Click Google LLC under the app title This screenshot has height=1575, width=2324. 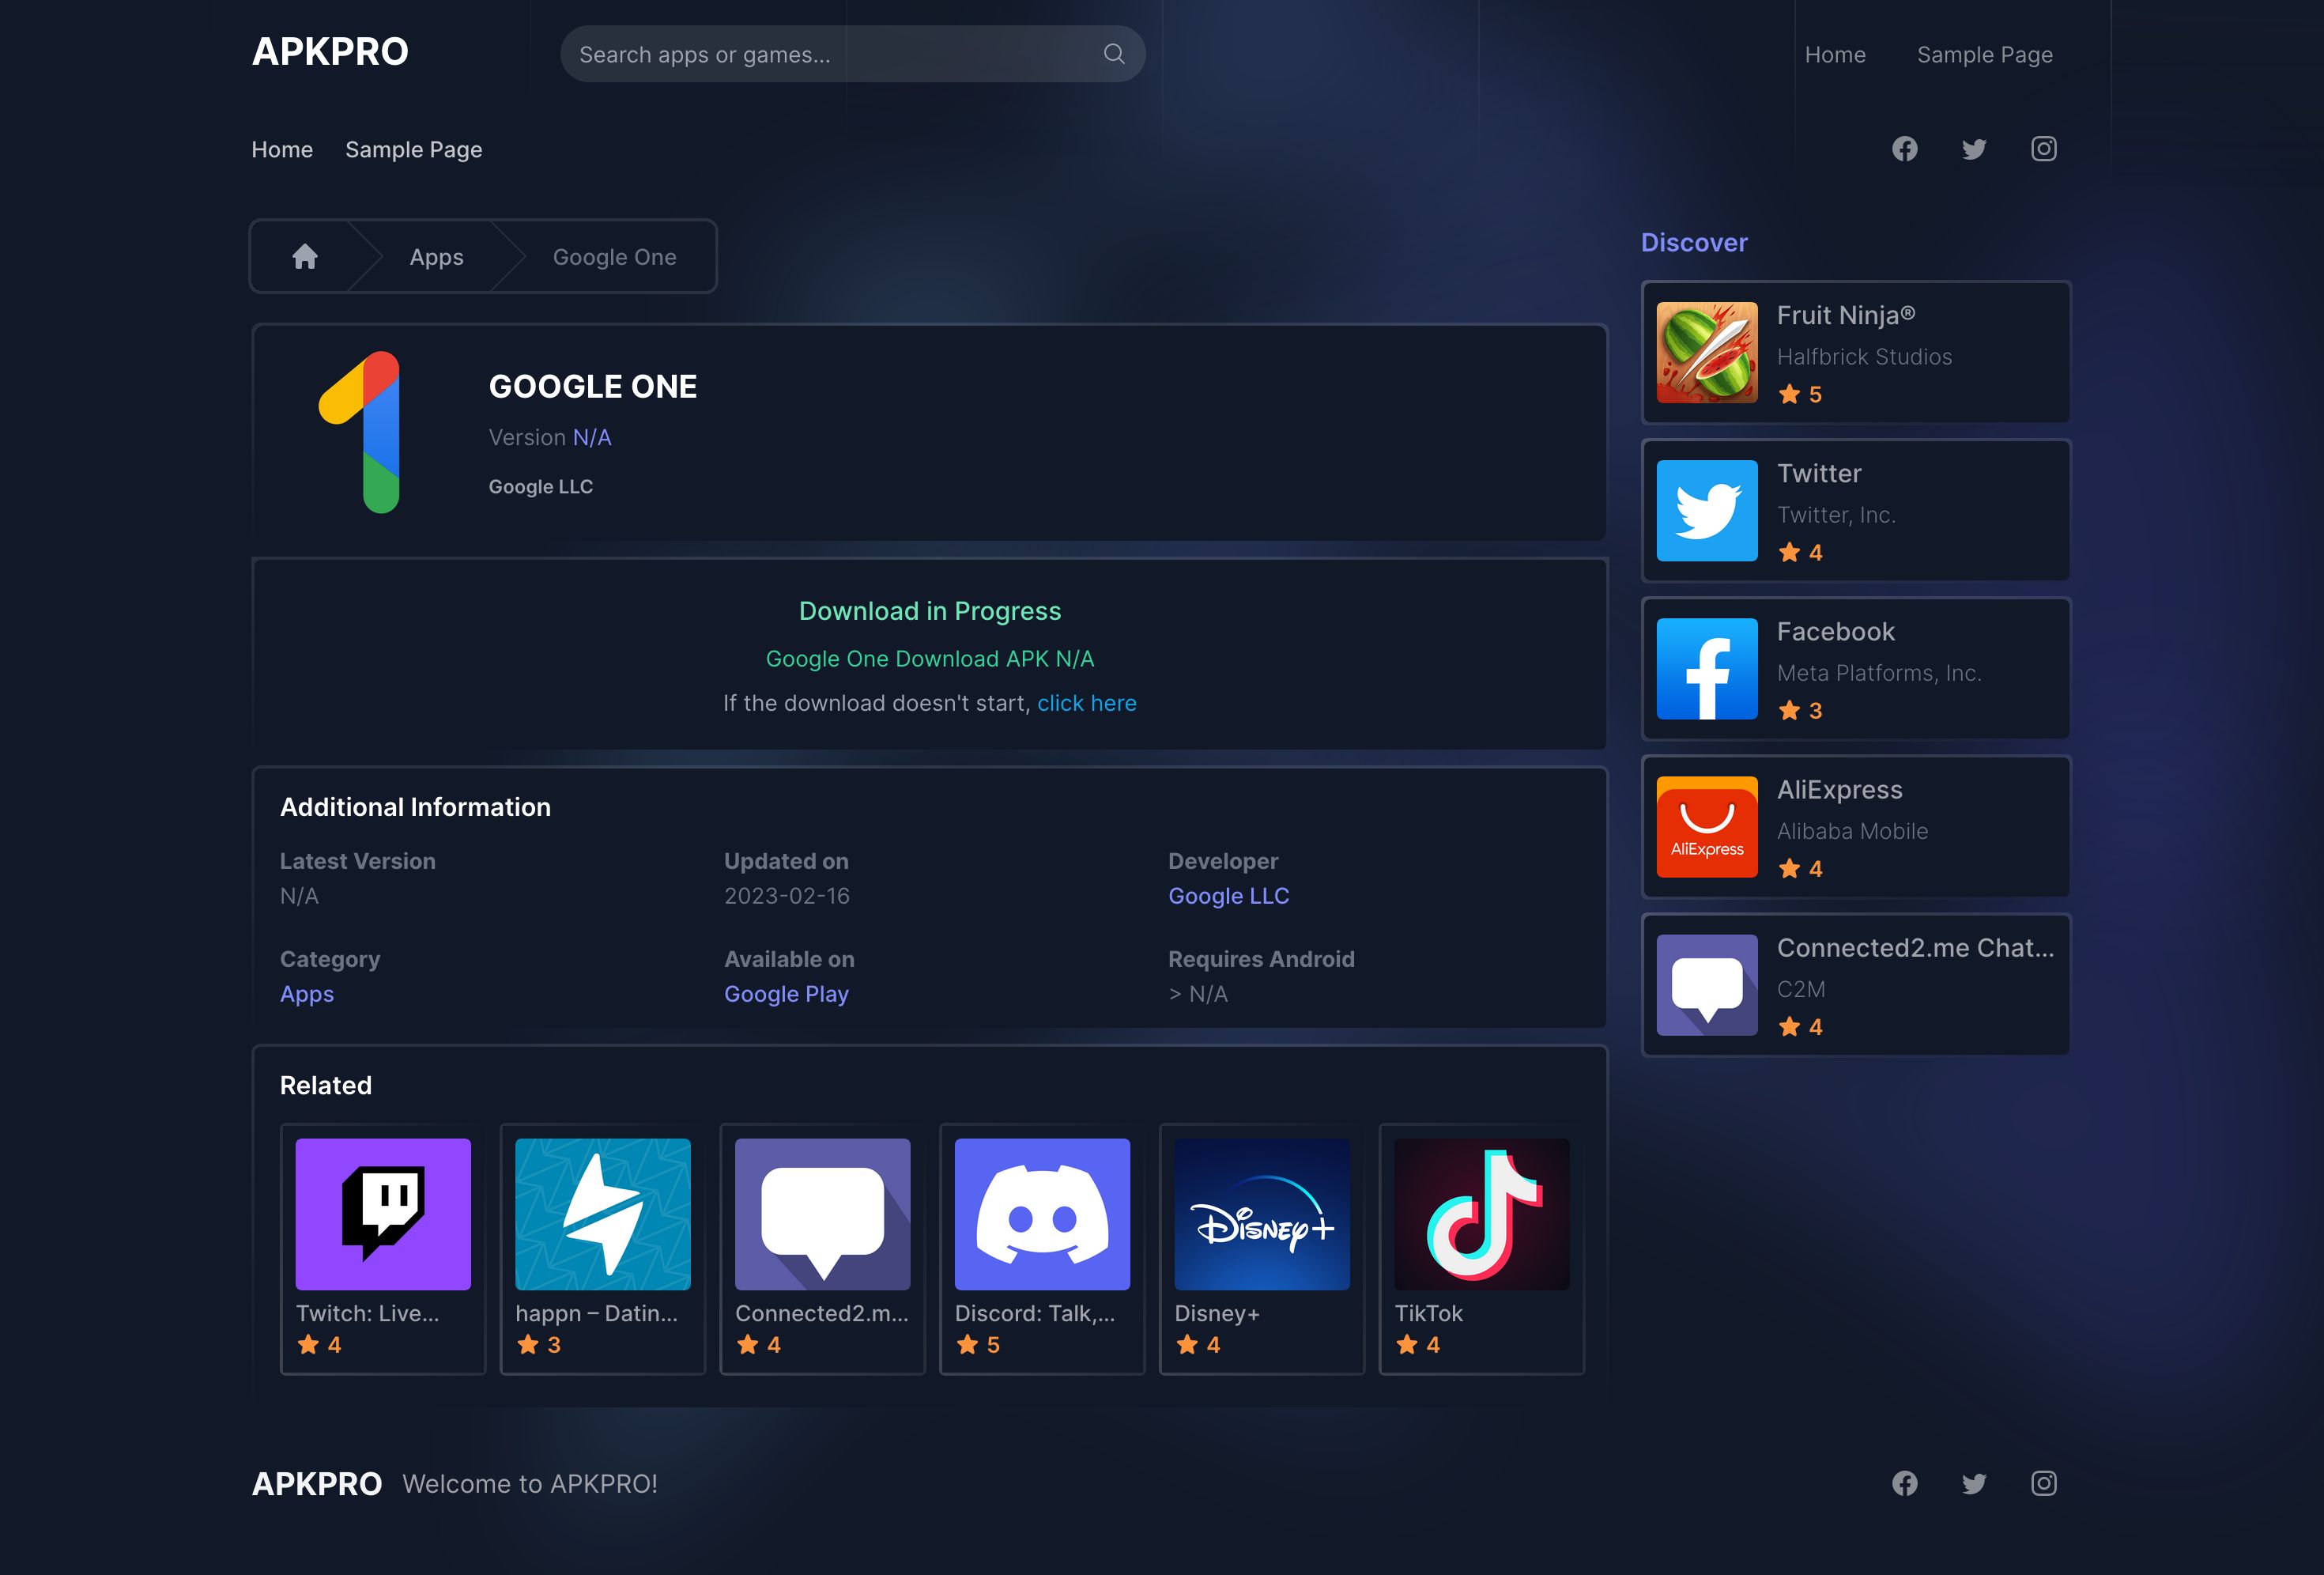541,487
